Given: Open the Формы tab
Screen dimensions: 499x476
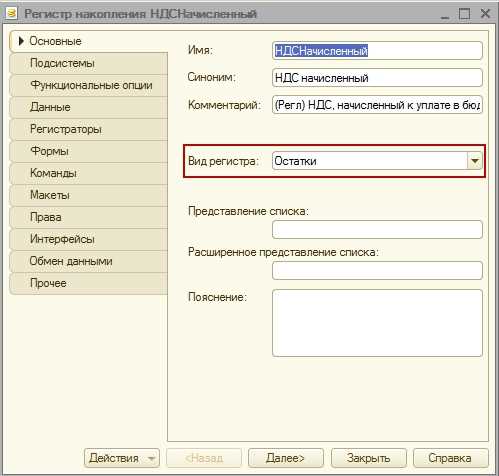Looking at the screenshot, I should [x=89, y=151].
